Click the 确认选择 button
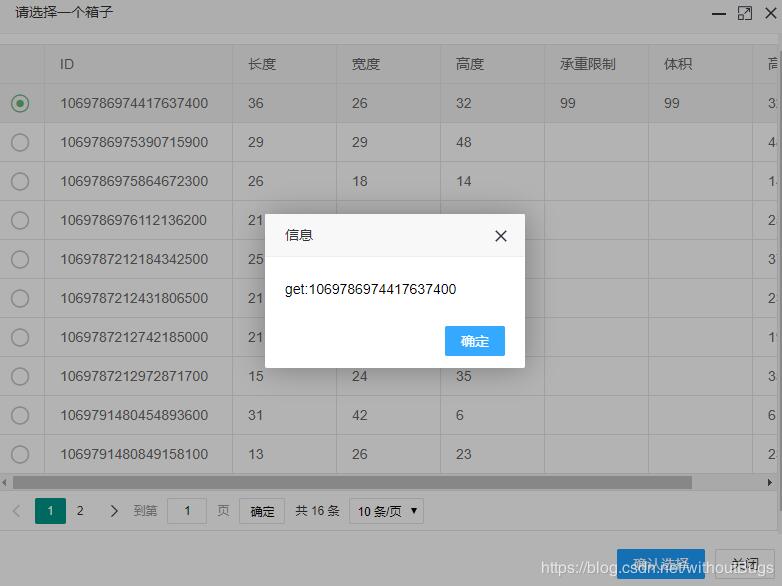The height and width of the screenshot is (586, 782). (661, 564)
